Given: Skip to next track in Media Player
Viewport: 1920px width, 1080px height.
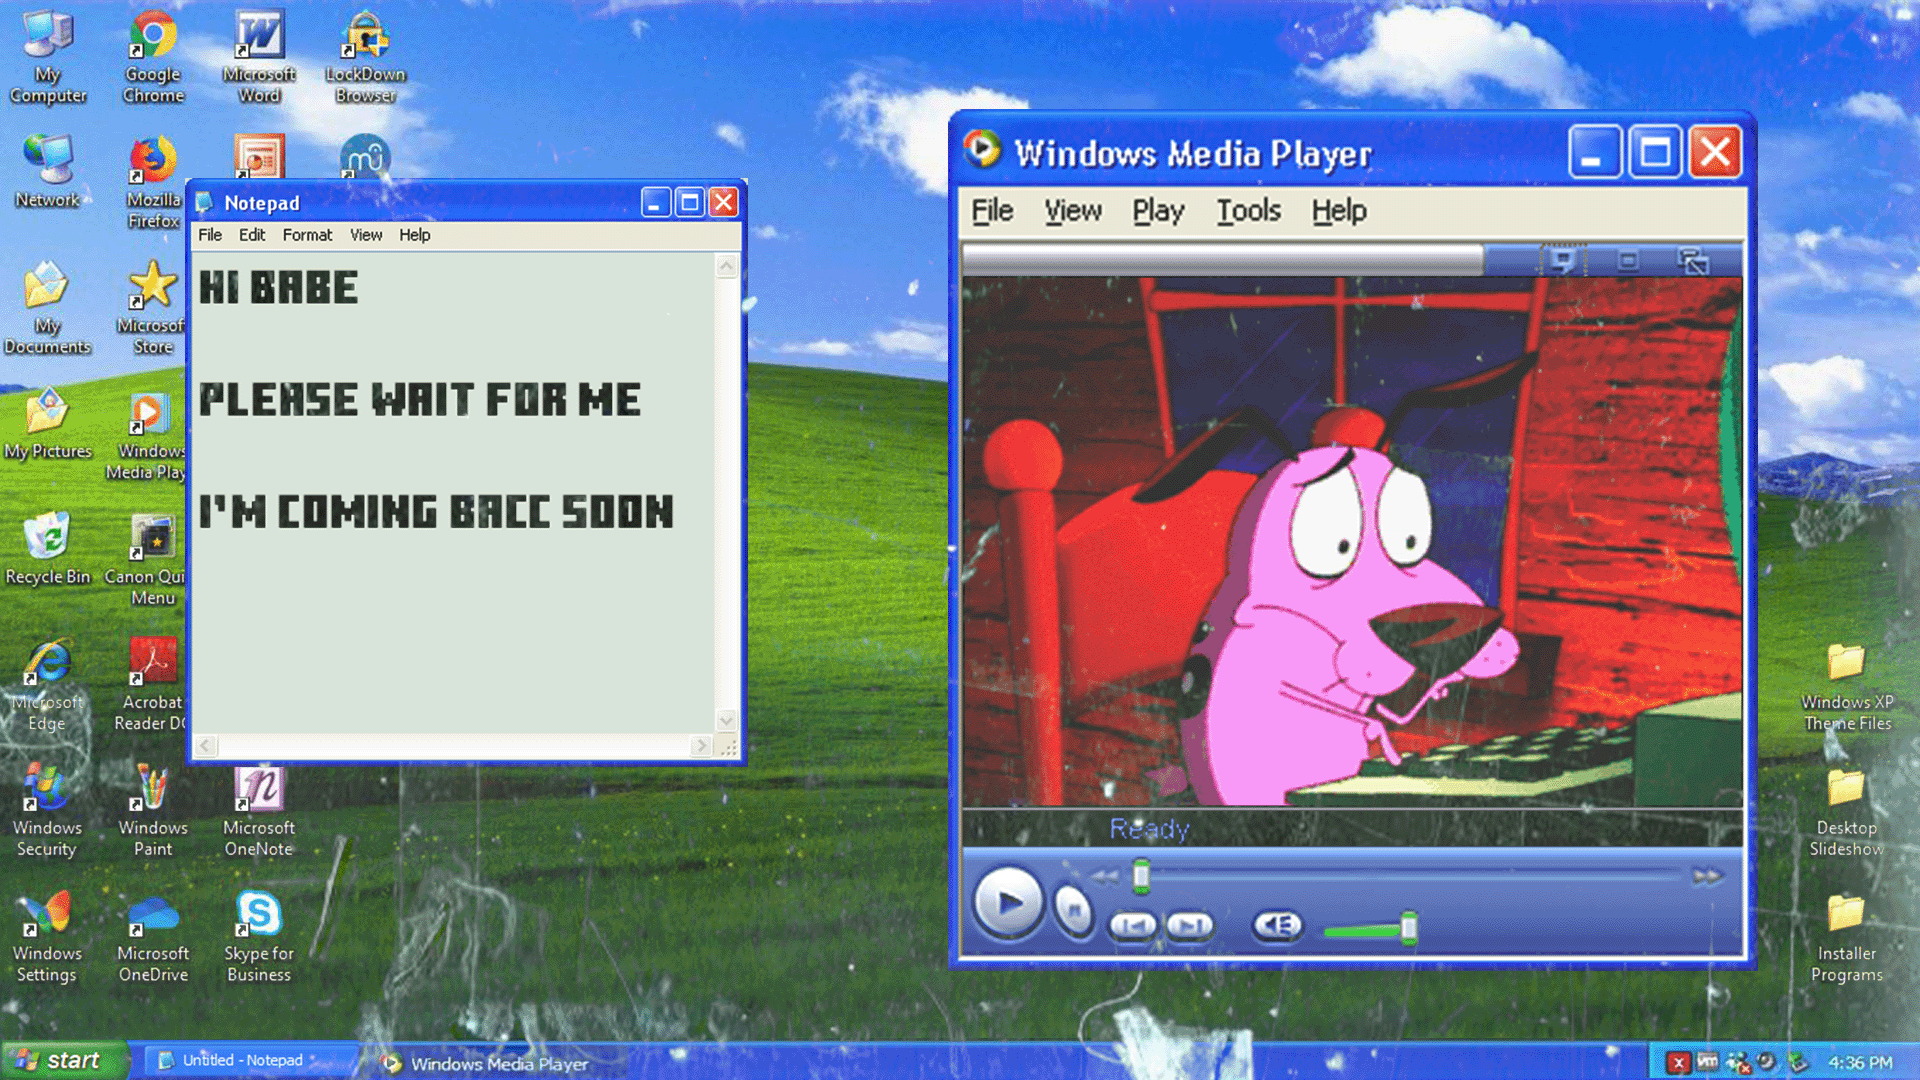Looking at the screenshot, I should click(1189, 926).
